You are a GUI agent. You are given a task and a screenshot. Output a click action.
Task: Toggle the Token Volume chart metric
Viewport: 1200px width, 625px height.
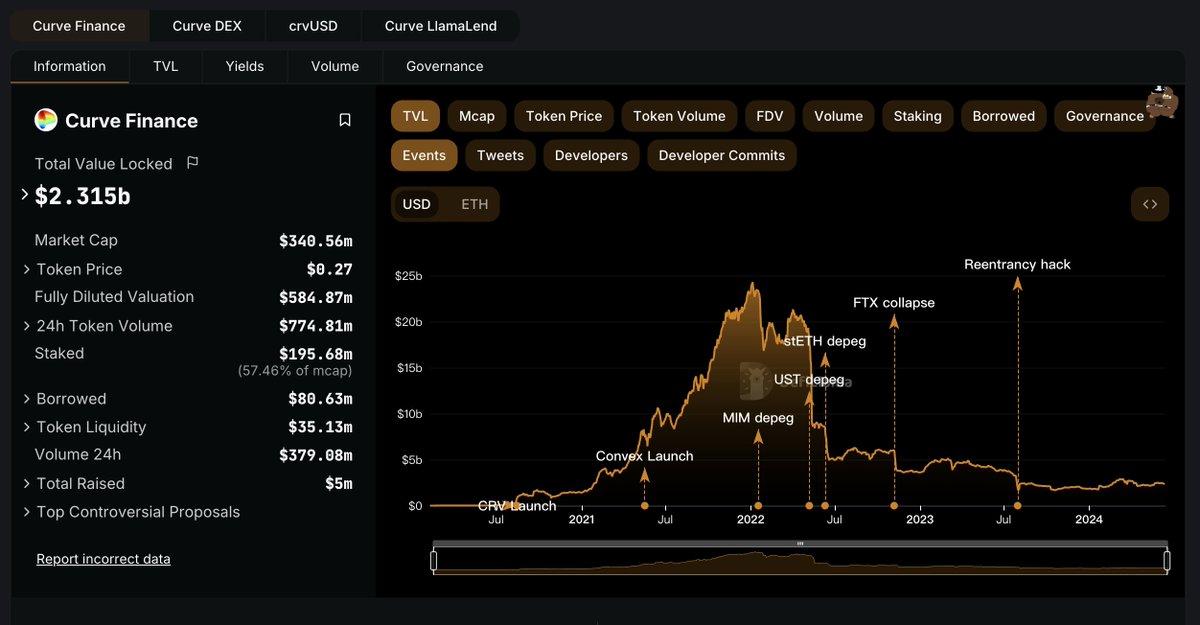click(x=679, y=116)
